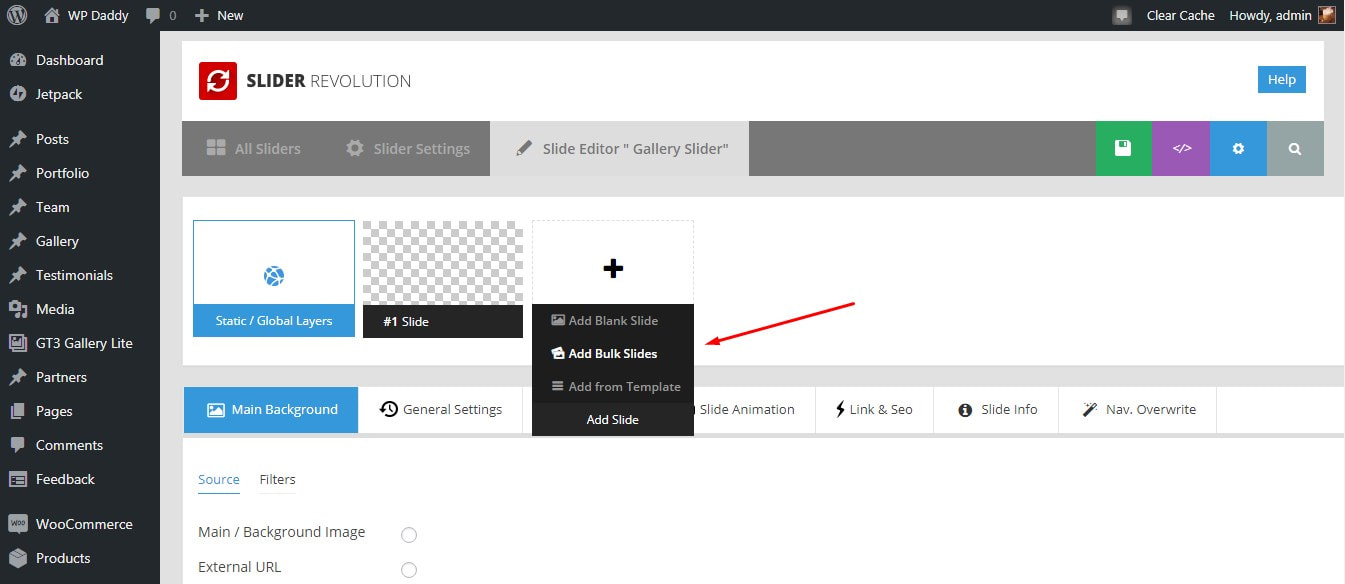Click Clear Cache in the admin bar
This screenshot has width=1345, height=584.
(1180, 15)
